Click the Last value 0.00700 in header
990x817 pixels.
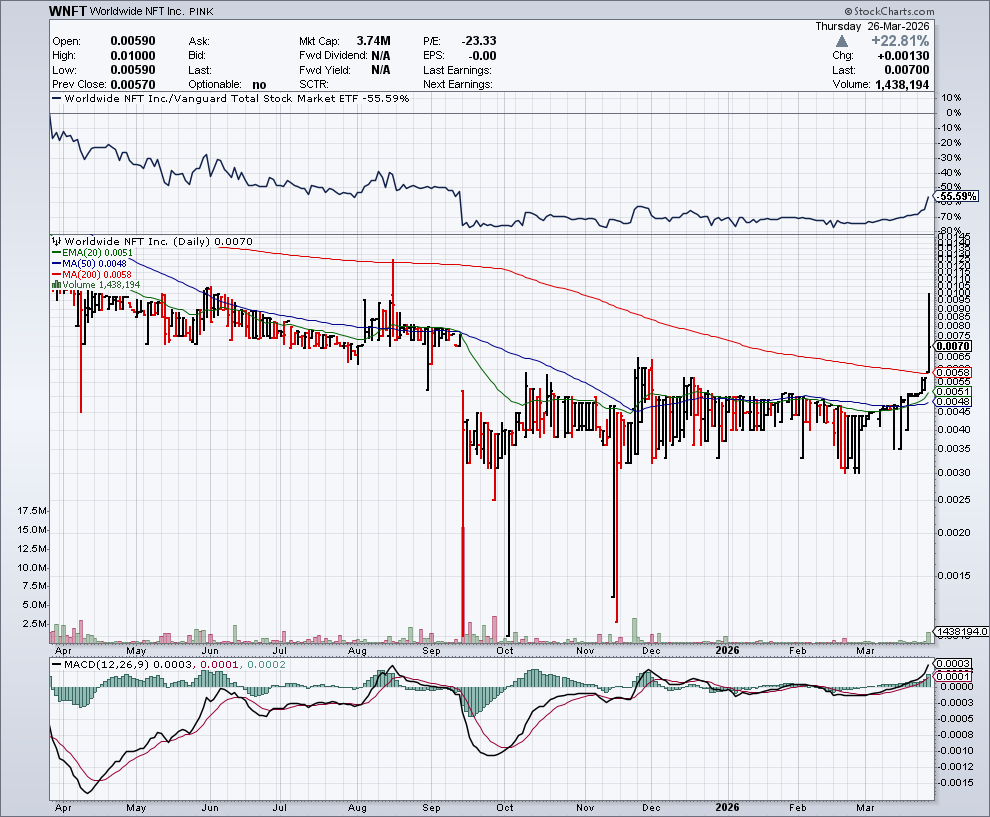(x=907, y=70)
